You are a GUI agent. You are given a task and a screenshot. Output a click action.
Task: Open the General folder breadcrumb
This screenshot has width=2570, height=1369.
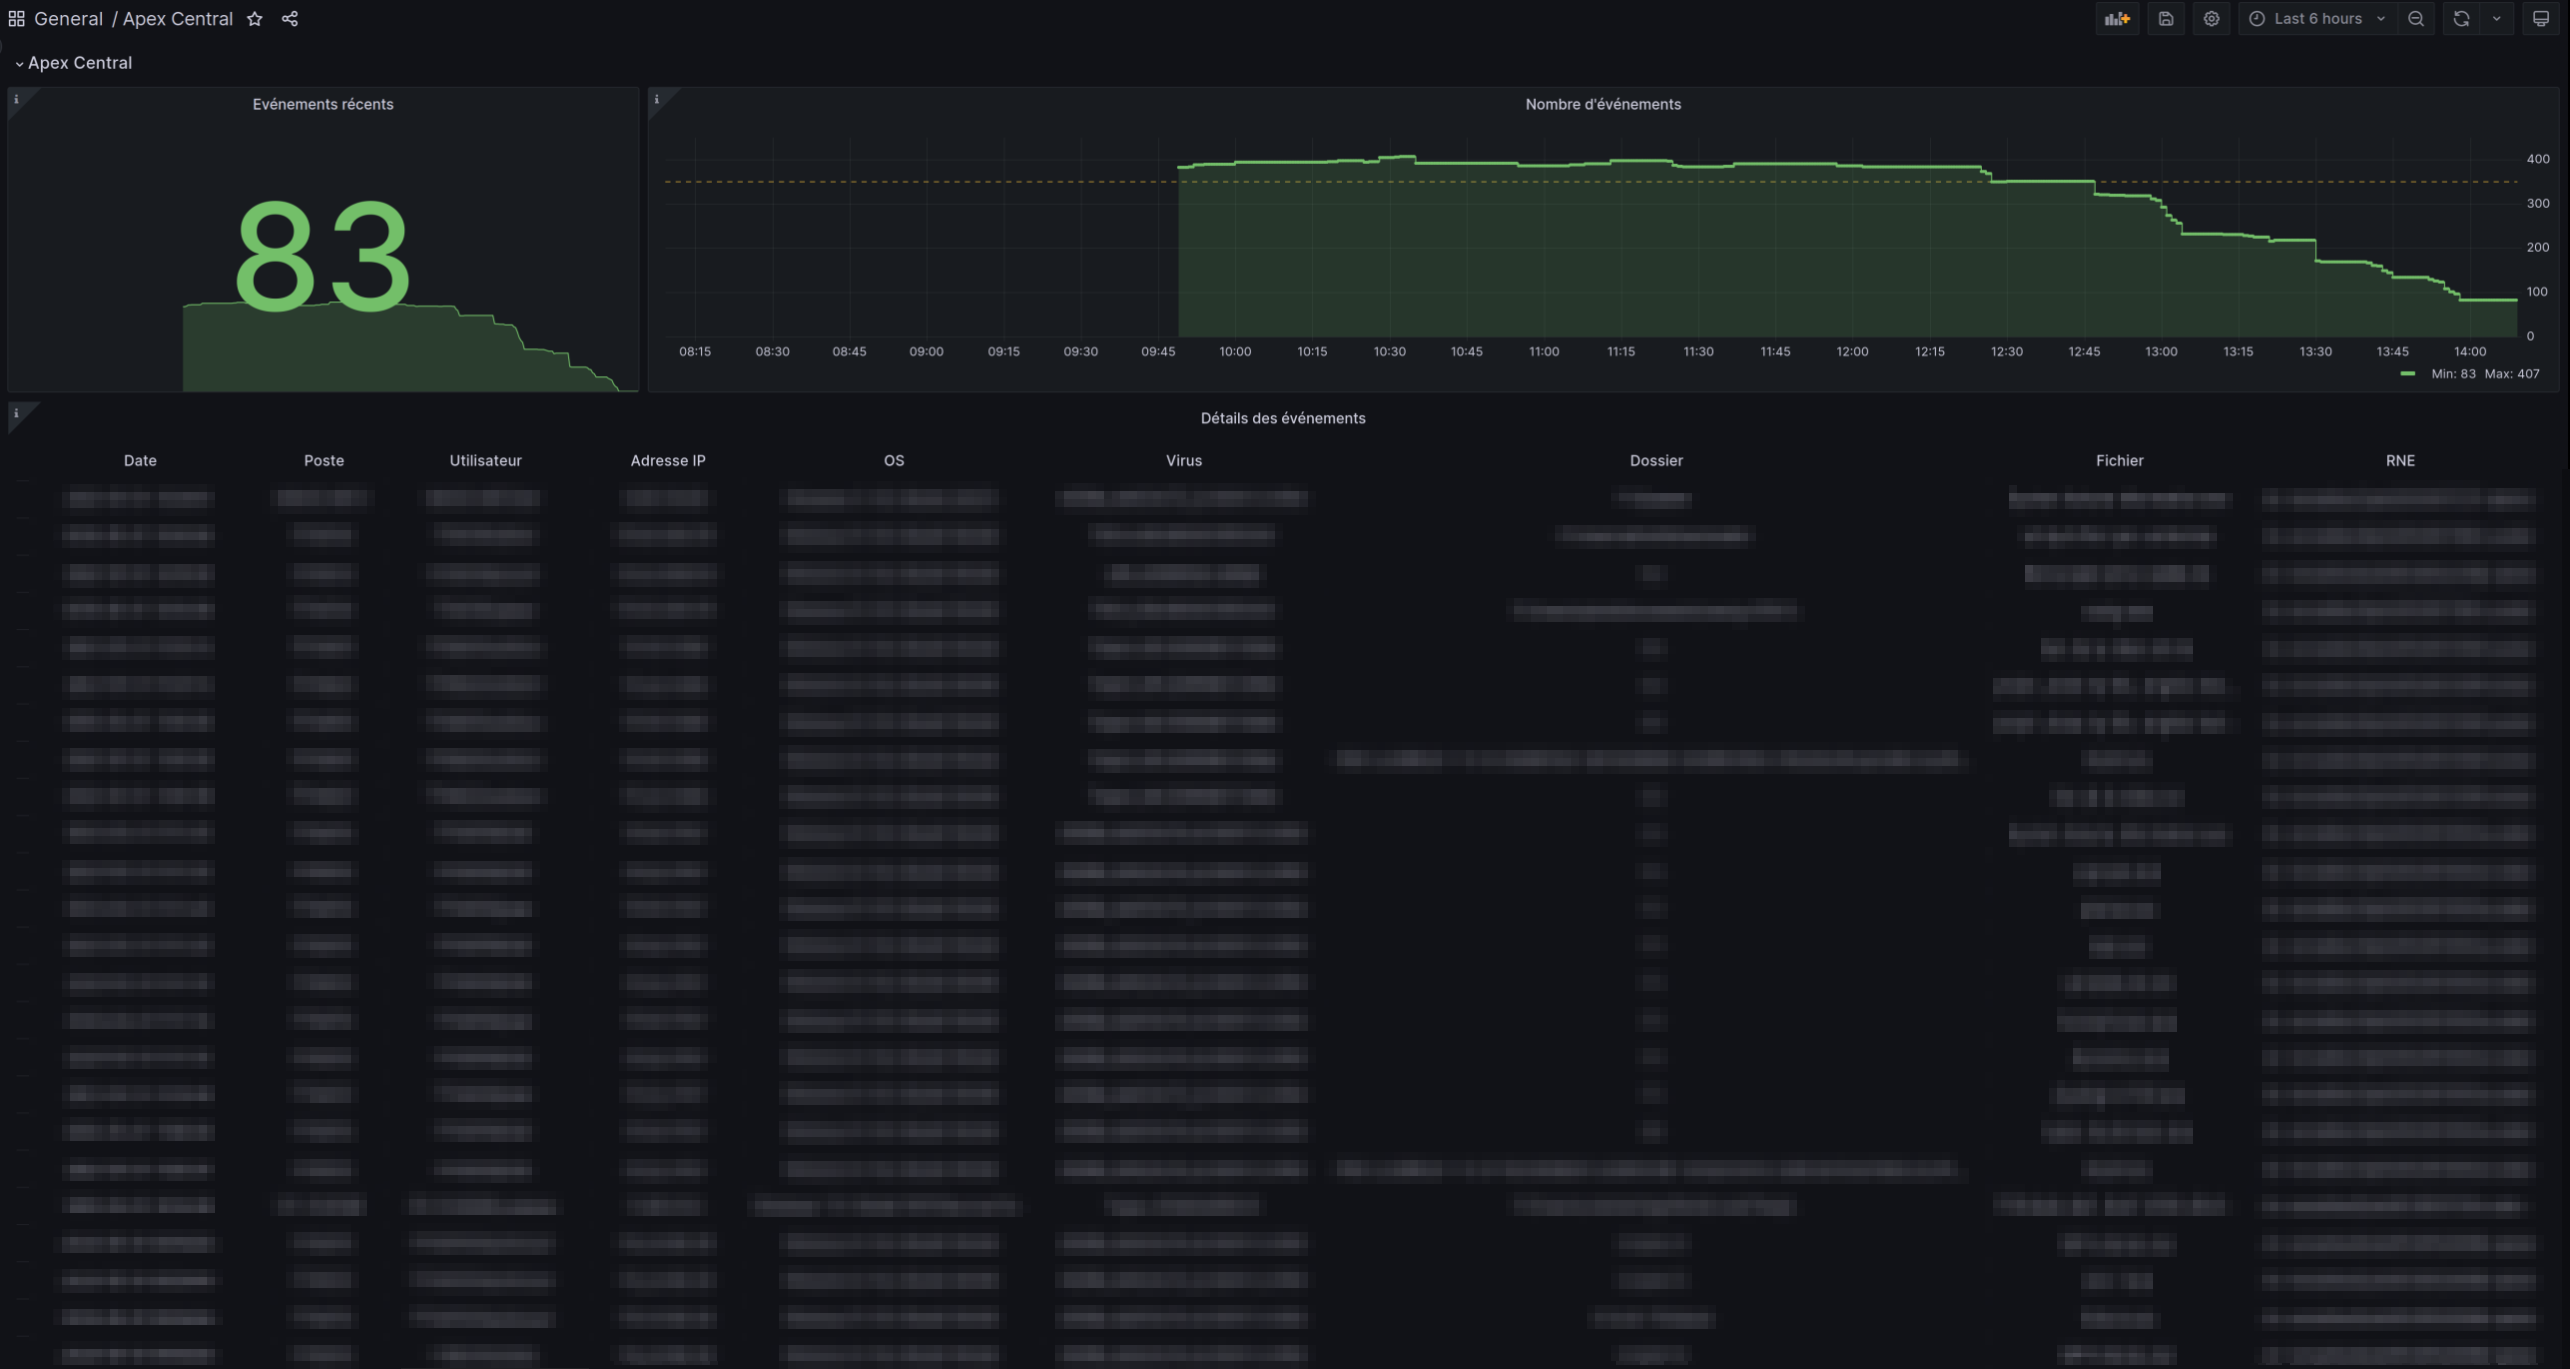pyautogui.click(x=68, y=19)
